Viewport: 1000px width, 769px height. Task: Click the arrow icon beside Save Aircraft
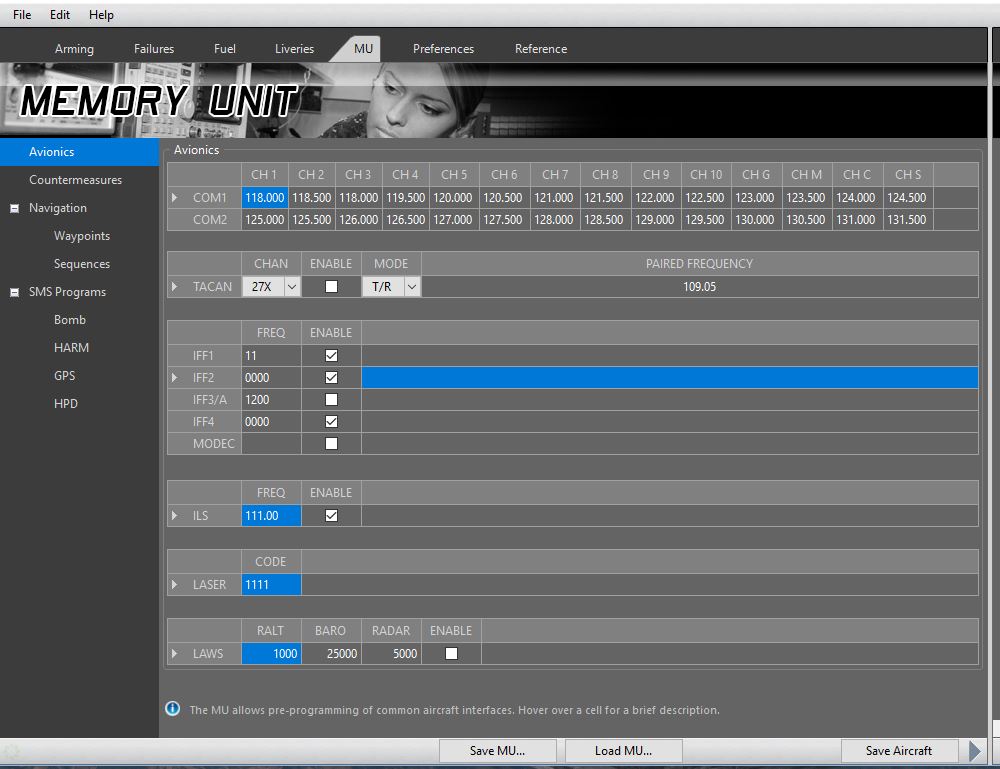(976, 751)
